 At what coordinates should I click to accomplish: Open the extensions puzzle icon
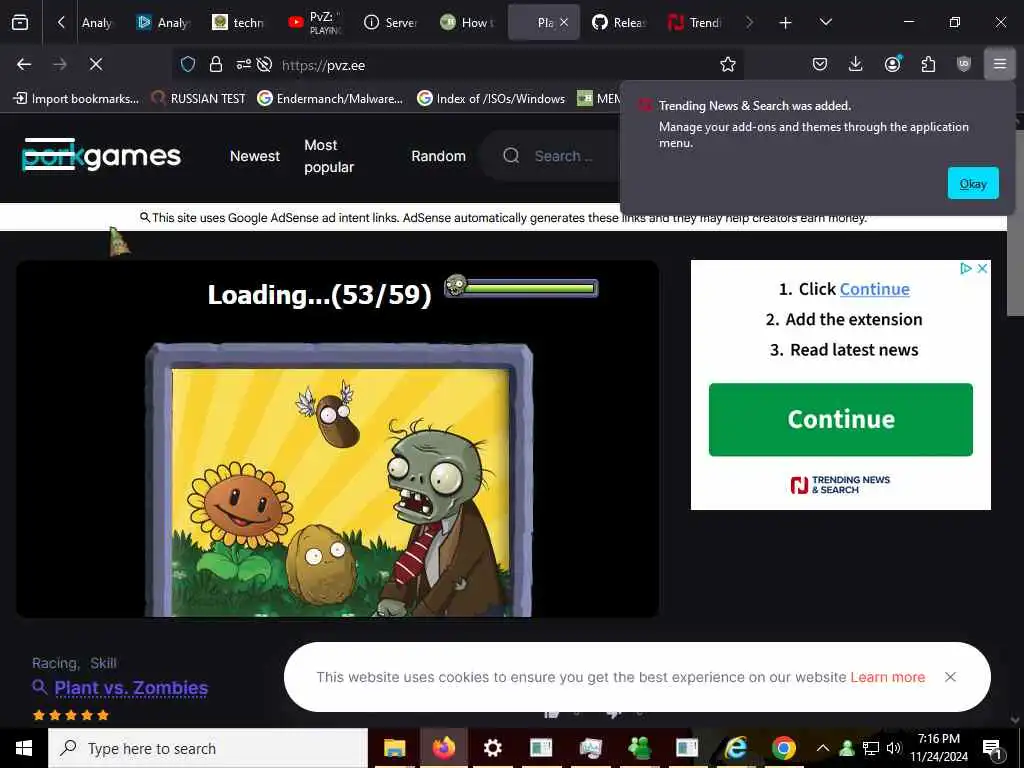(x=928, y=64)
